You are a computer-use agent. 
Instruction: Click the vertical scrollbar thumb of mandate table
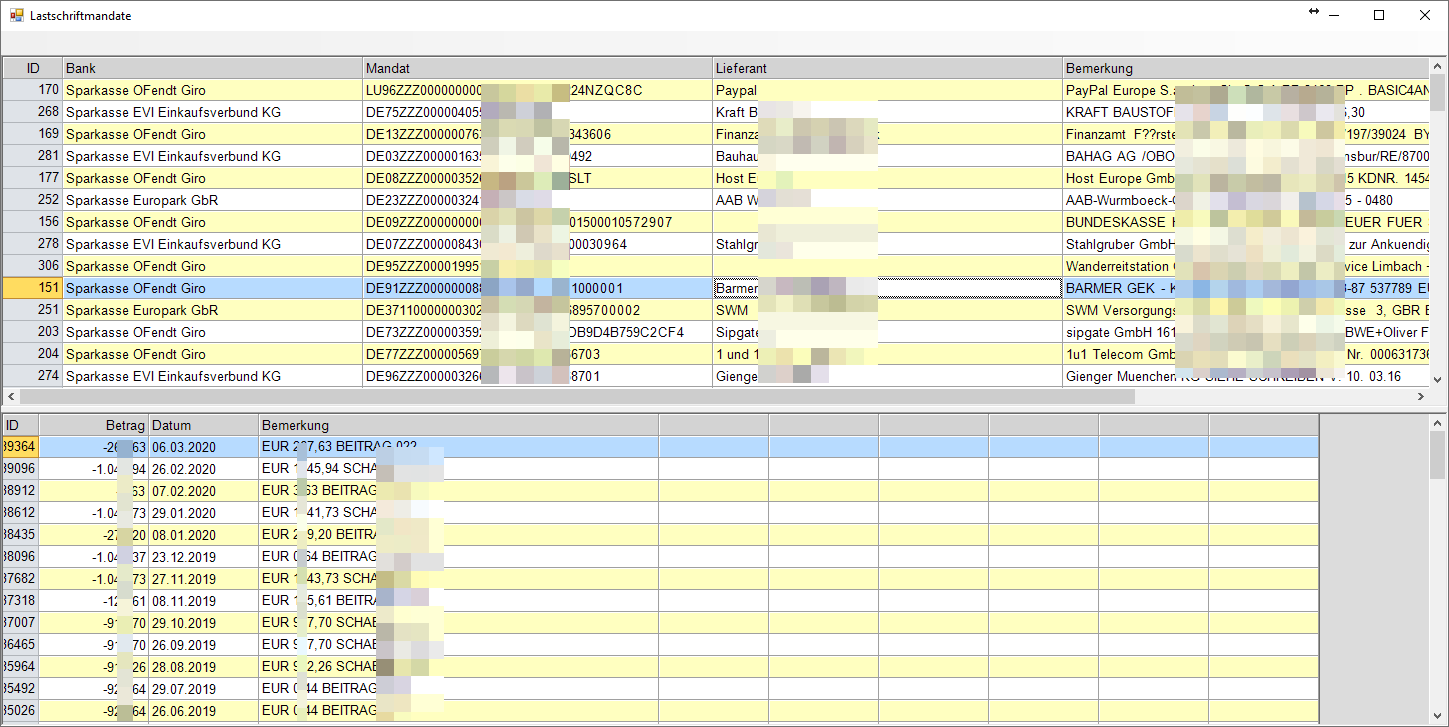(x=1438, y=93)
